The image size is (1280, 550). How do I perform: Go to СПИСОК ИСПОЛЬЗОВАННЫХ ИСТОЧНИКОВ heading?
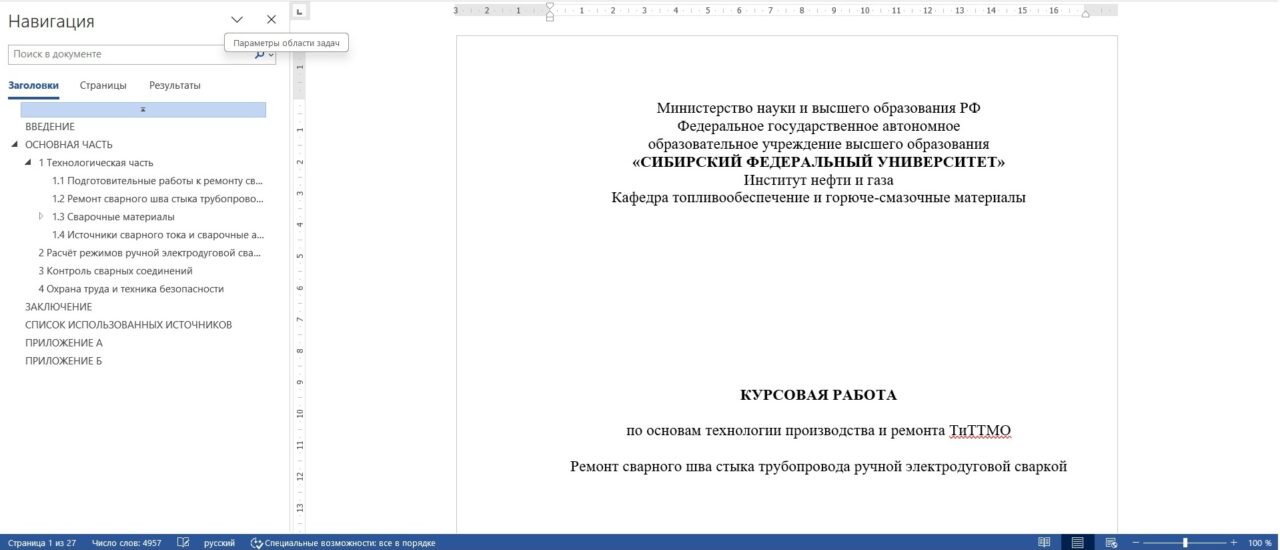coord(128,325)
